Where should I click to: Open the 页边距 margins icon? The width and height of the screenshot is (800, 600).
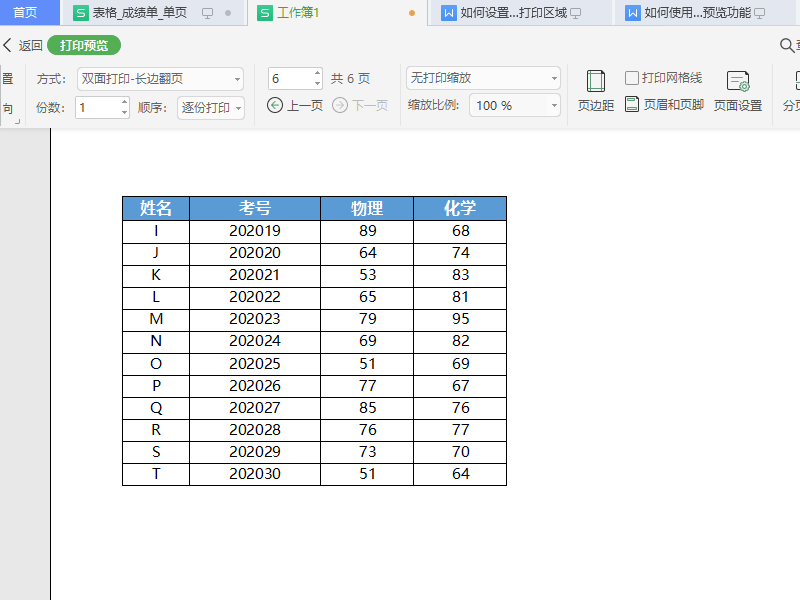coord(595,81)
